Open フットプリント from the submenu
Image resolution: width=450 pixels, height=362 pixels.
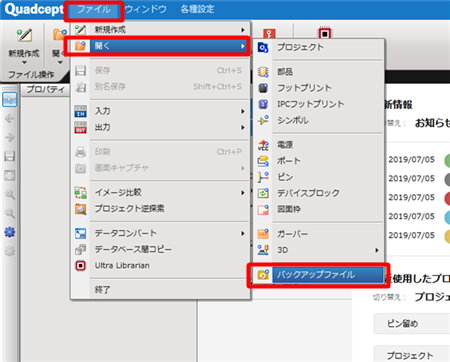319,88
